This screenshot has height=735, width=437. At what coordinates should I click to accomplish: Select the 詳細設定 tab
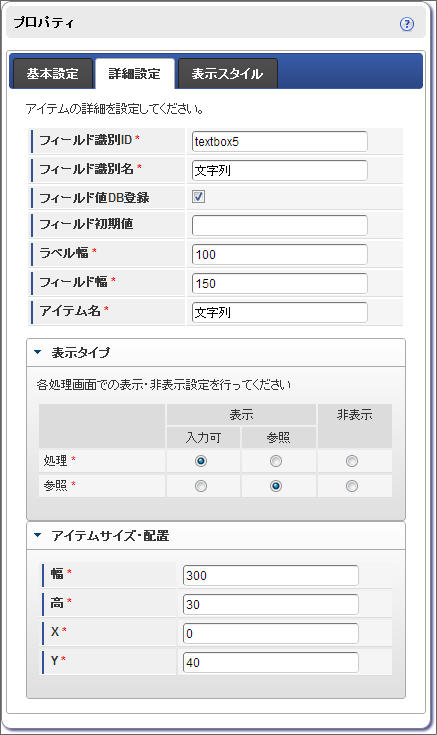coord(135,74)
